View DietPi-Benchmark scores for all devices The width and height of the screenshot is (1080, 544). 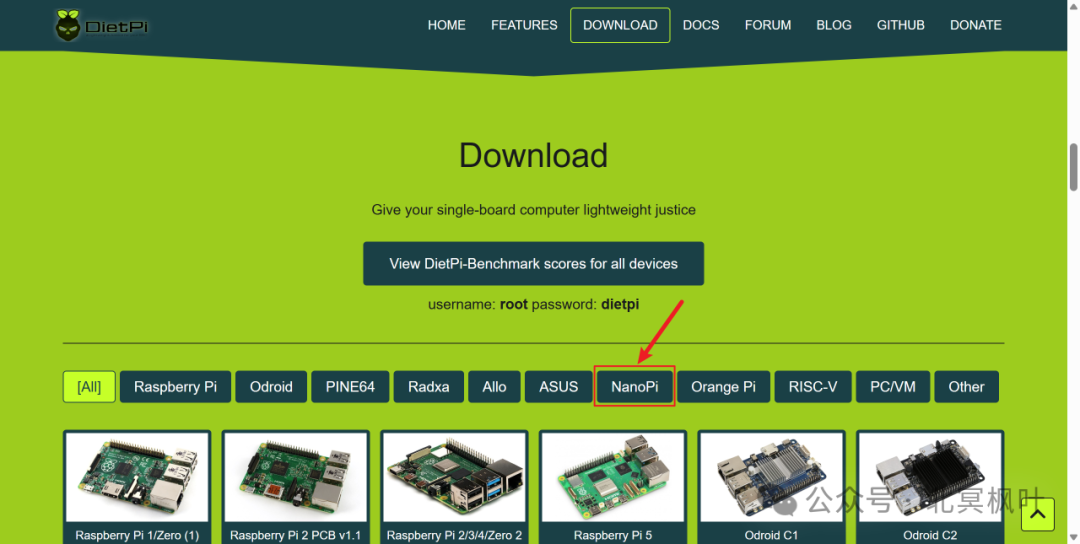[x=533, y=264]
